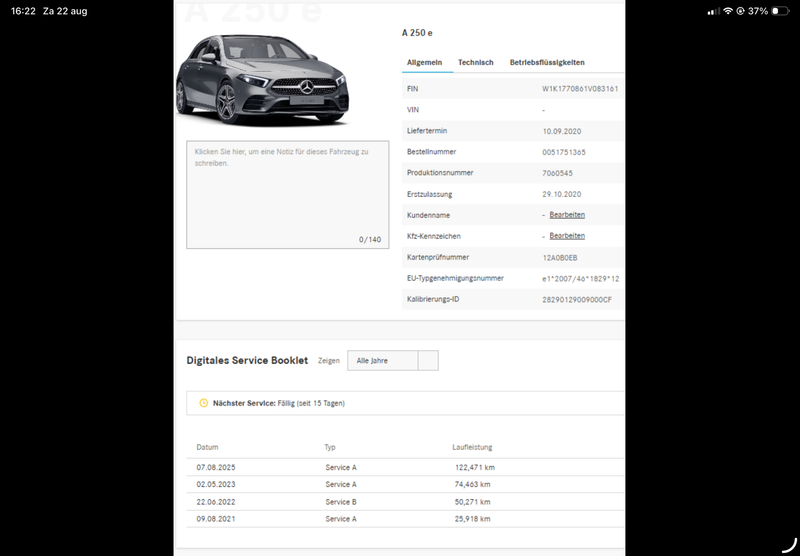Click the clock icon beside Nächster Service
Screen dimensions: 800x556
pos(203,403)
